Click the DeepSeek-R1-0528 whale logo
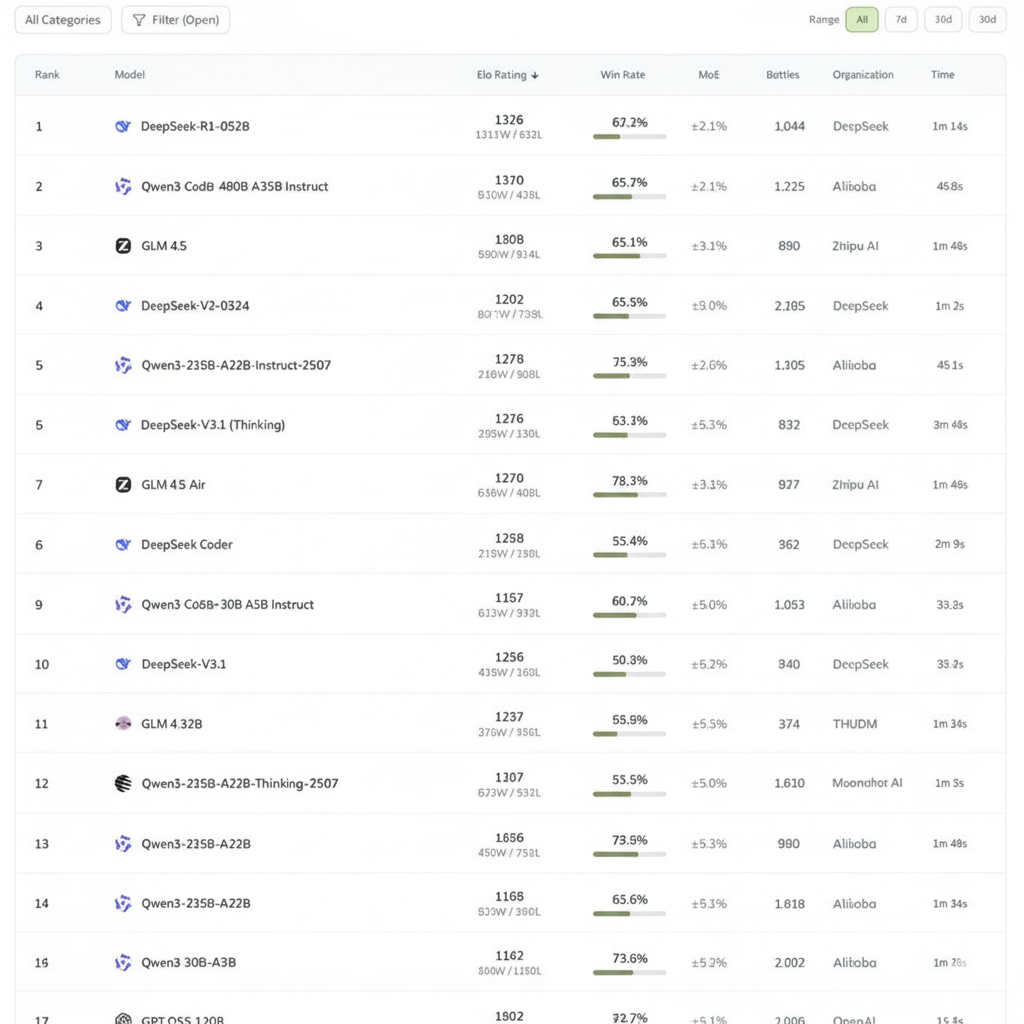The height and width of the screenshot is (1024, 1024). tap(123, 126)
